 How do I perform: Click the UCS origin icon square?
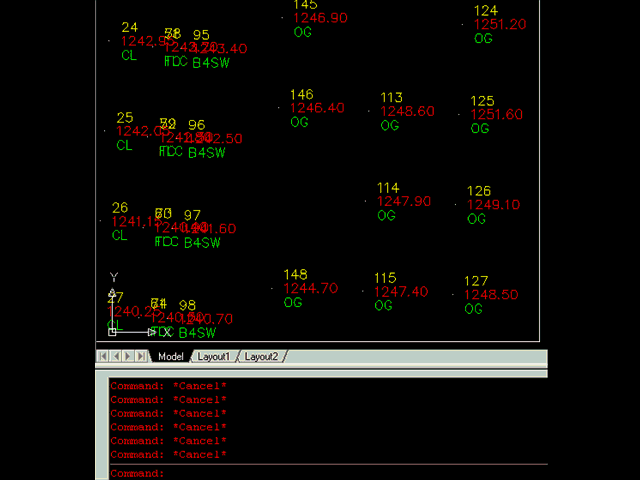tap(112, 332)
